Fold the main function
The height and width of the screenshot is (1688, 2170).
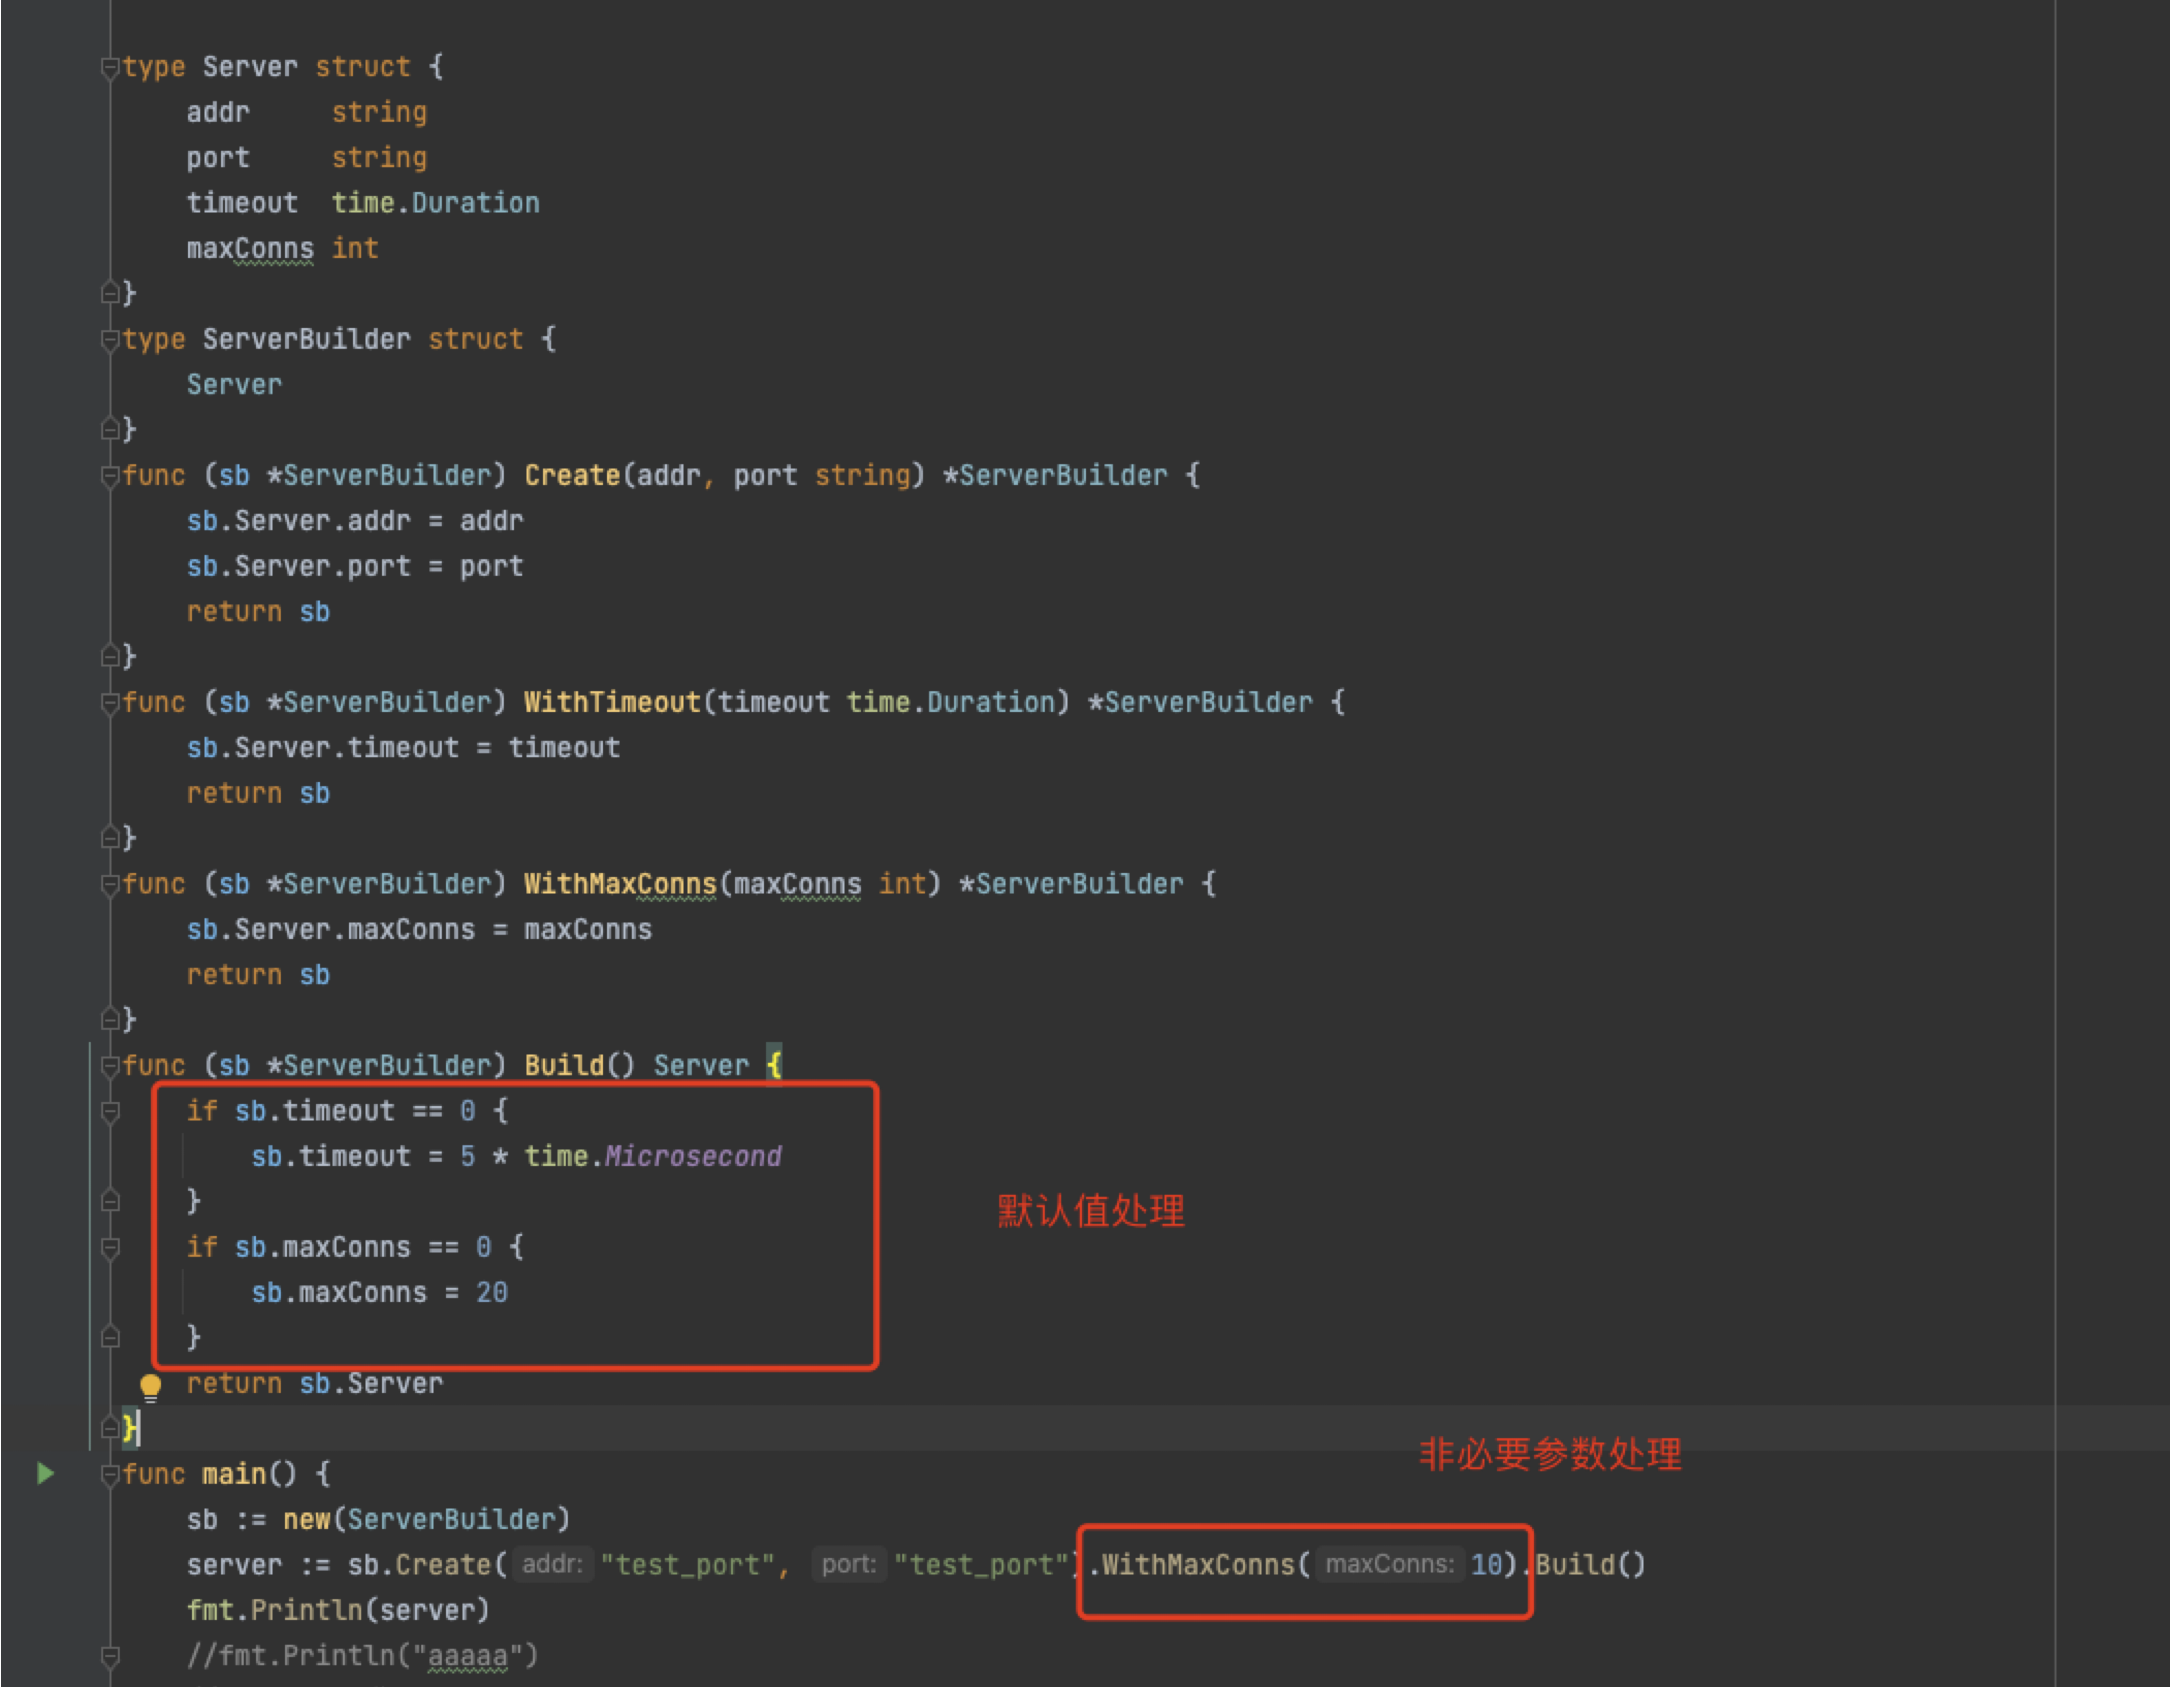coord(110,1474)
